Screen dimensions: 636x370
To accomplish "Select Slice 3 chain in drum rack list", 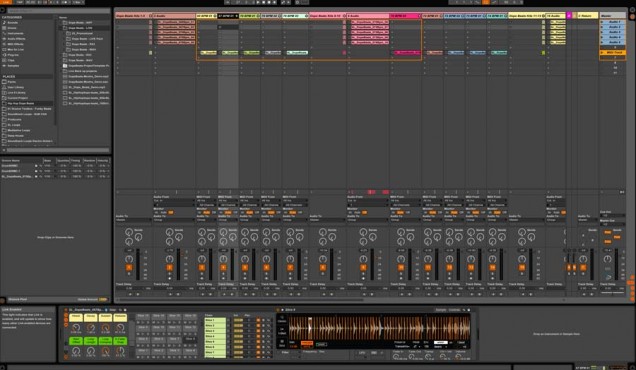I will (x=215, y=331).
